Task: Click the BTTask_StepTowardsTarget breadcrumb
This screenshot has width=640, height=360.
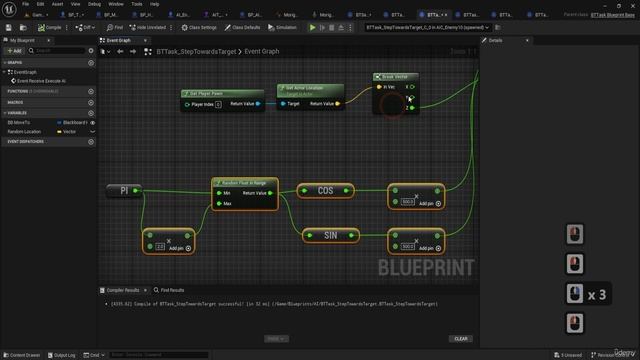Action: (x=196, y=52)
